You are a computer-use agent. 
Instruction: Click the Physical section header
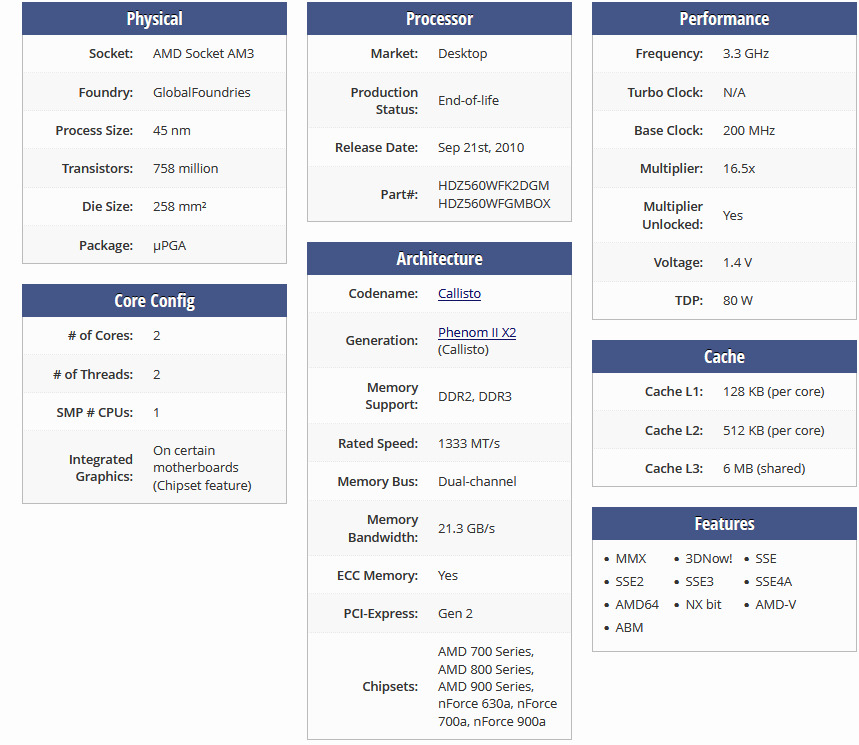(154, 19)
